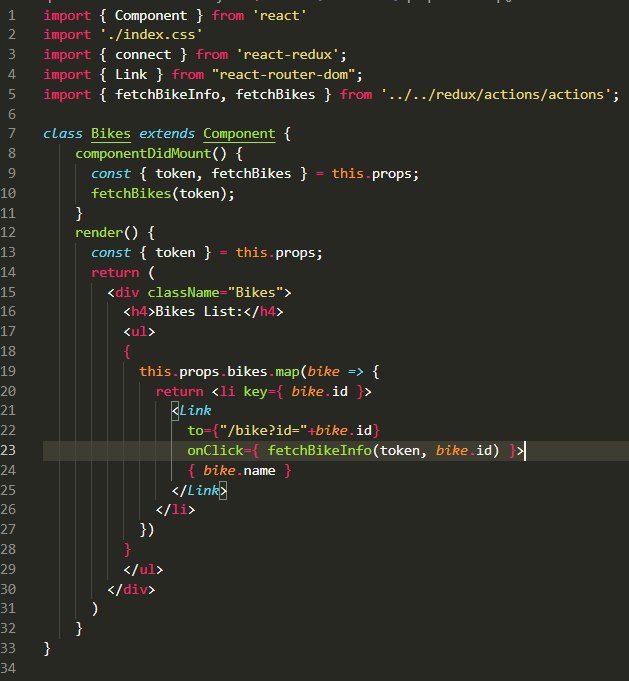The width and height of the screenshot is (629, 681).
Task: Click 'name' in bike.name on line 24
Action: click(x=259, y=470)
